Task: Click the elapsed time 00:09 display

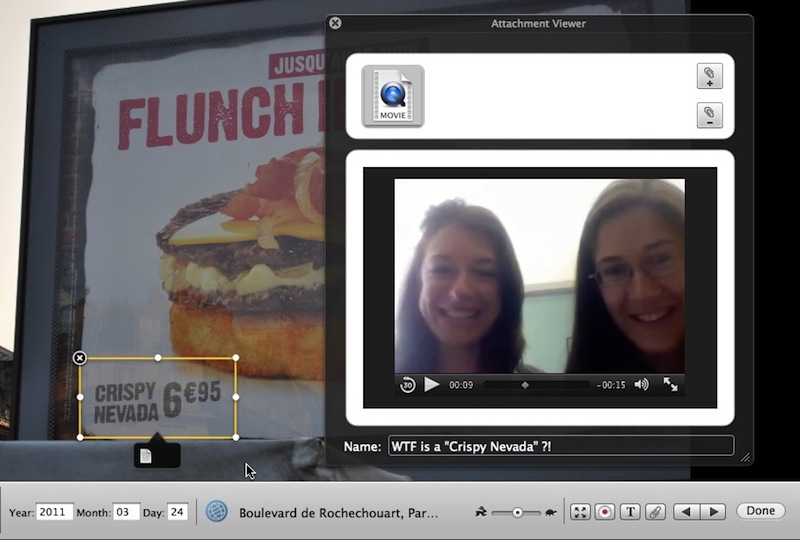Action: (x=461, y=385)
